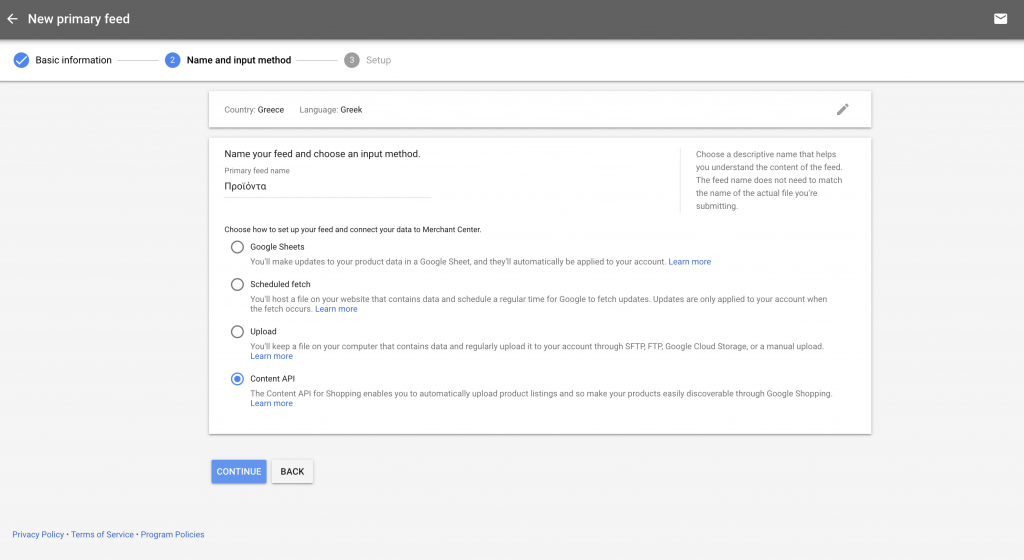Click the Content API option label
Image resolution: width=1024 pixels, height=560 pixels.
(x=272, y=379)
